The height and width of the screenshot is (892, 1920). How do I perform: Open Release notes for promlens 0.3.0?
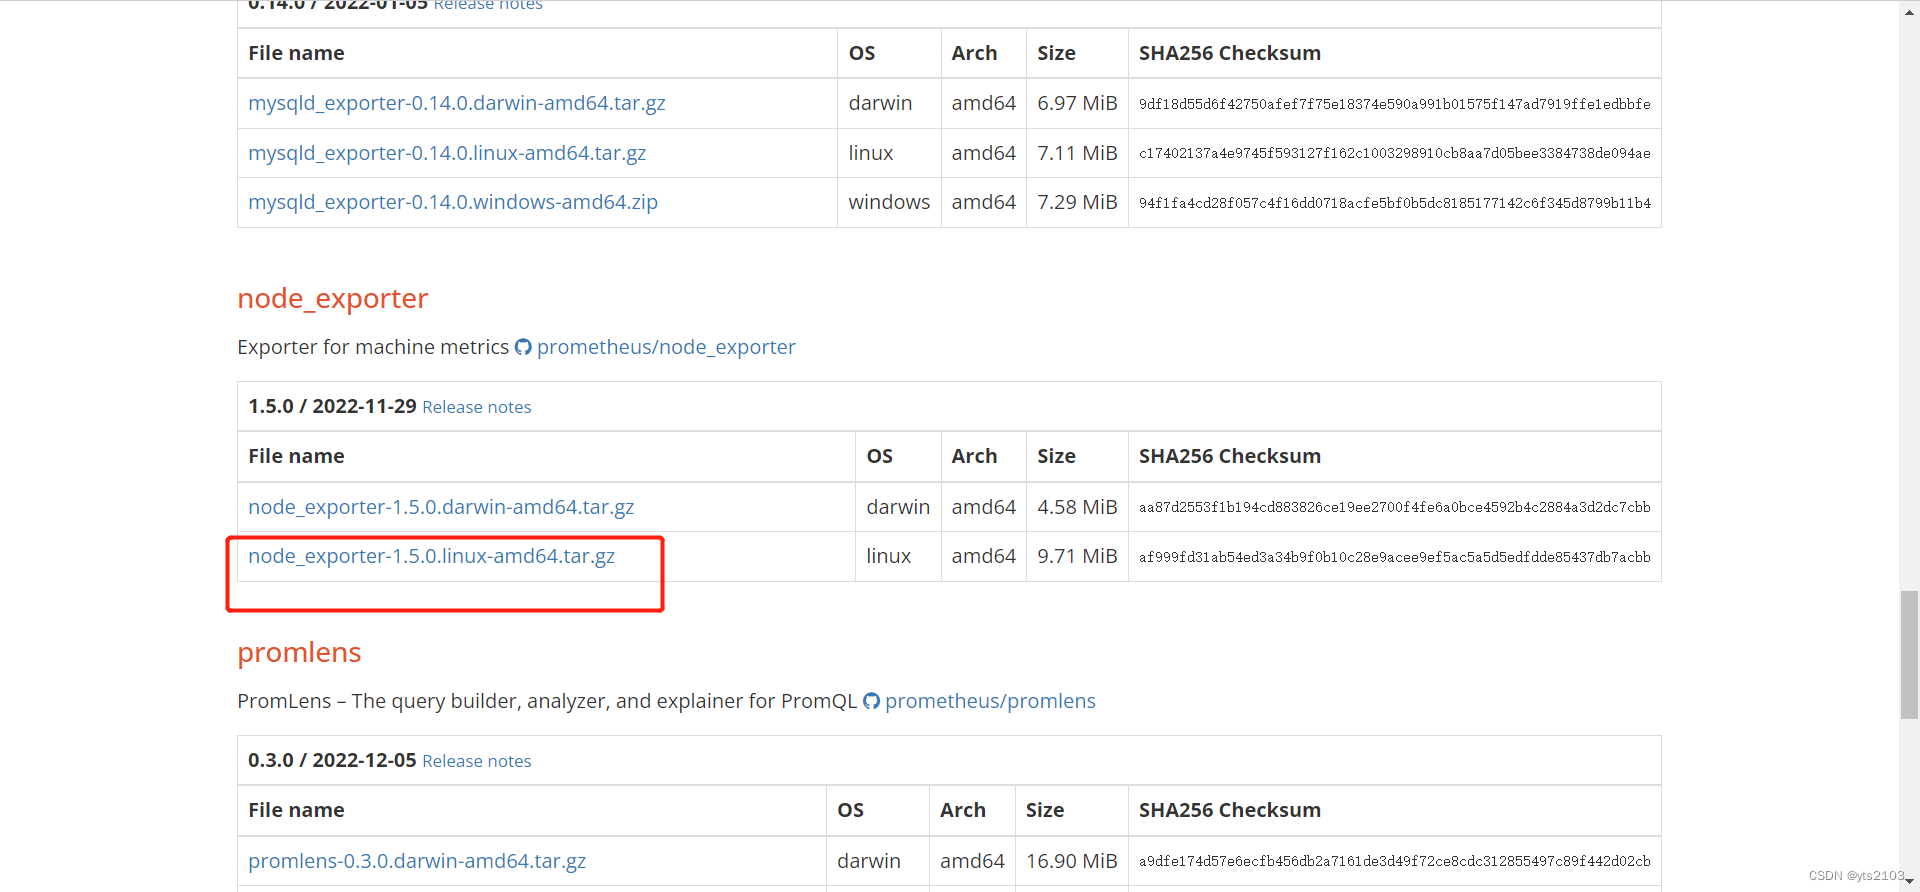click(476, 761)
